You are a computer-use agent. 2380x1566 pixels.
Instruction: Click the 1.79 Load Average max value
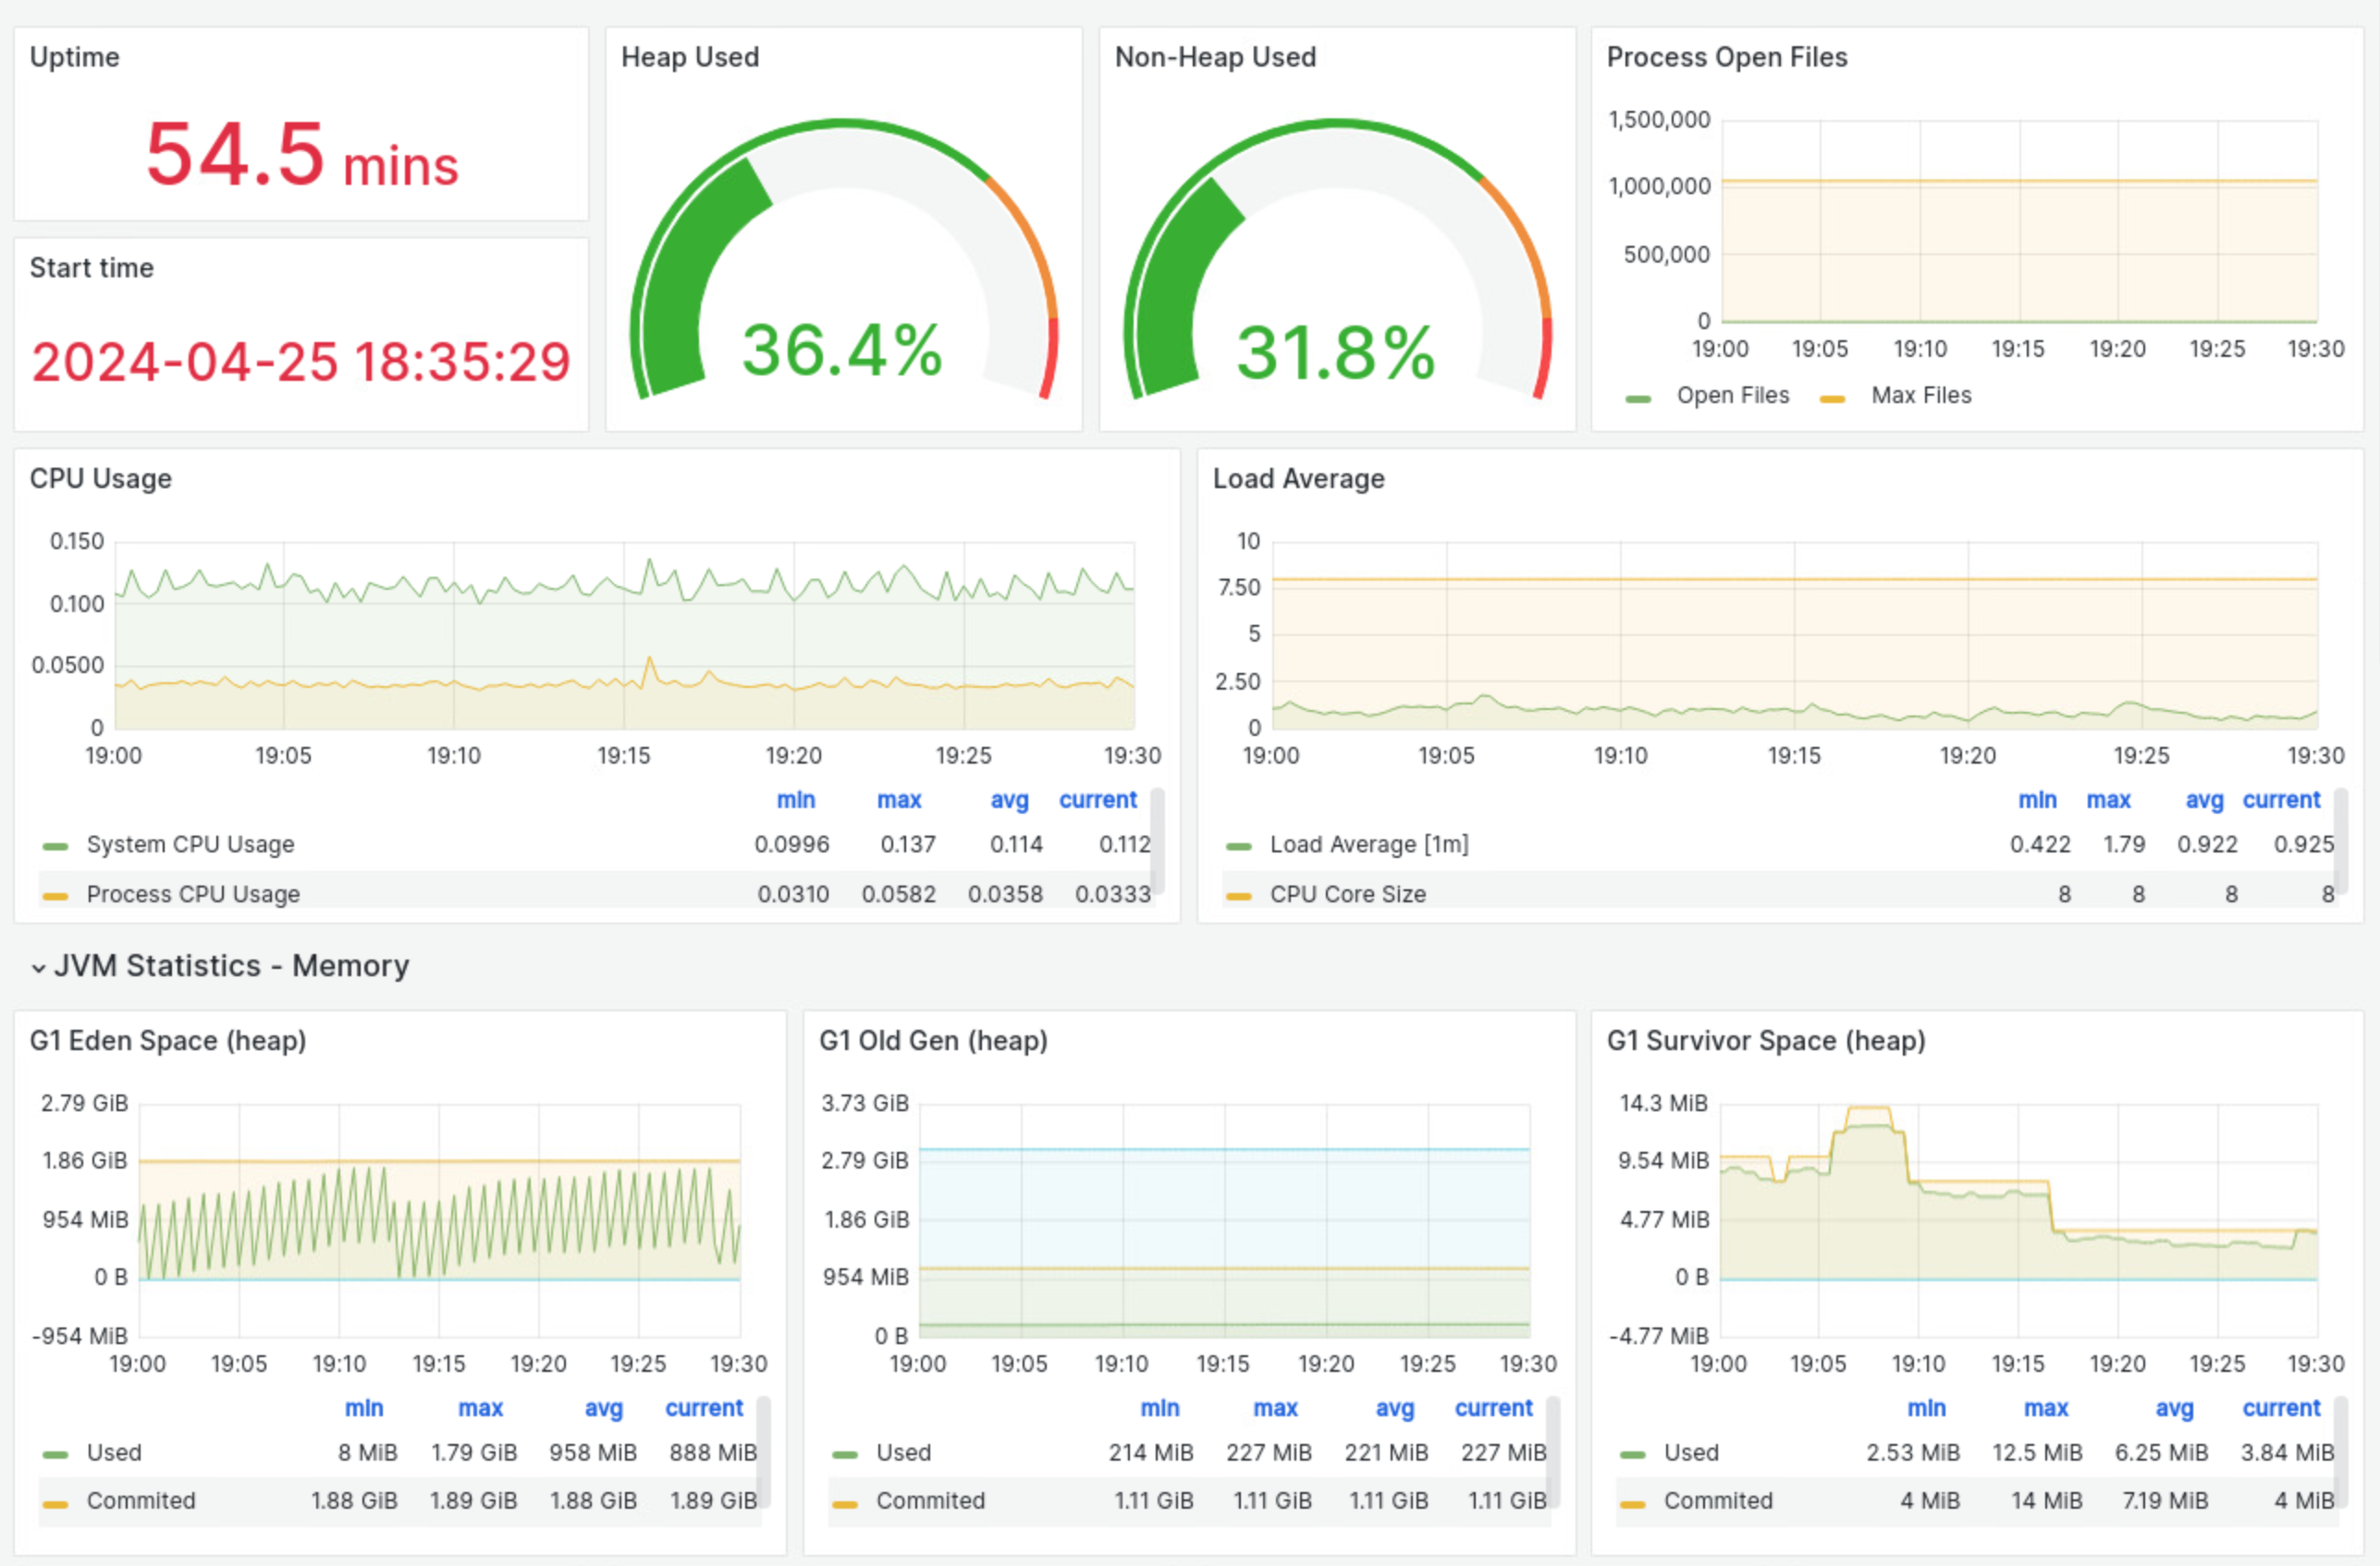2124,845
